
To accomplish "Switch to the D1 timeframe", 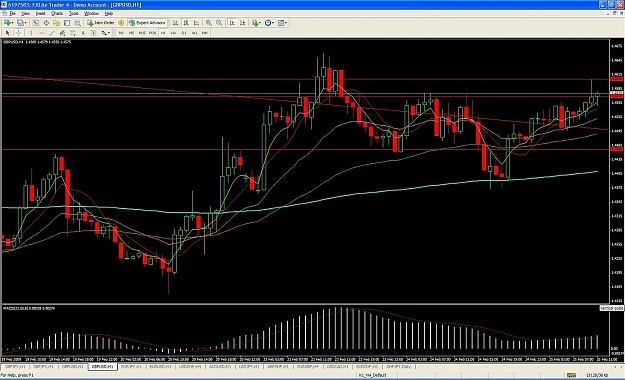I will (x=184, y=33).
